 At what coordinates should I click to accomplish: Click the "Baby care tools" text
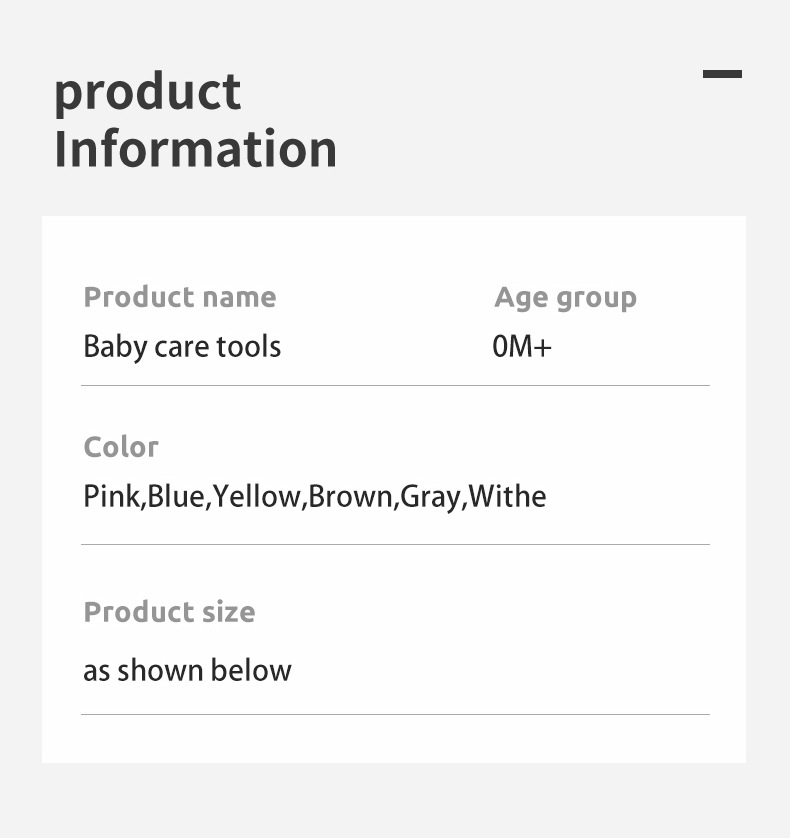click(x=182, y=347)
